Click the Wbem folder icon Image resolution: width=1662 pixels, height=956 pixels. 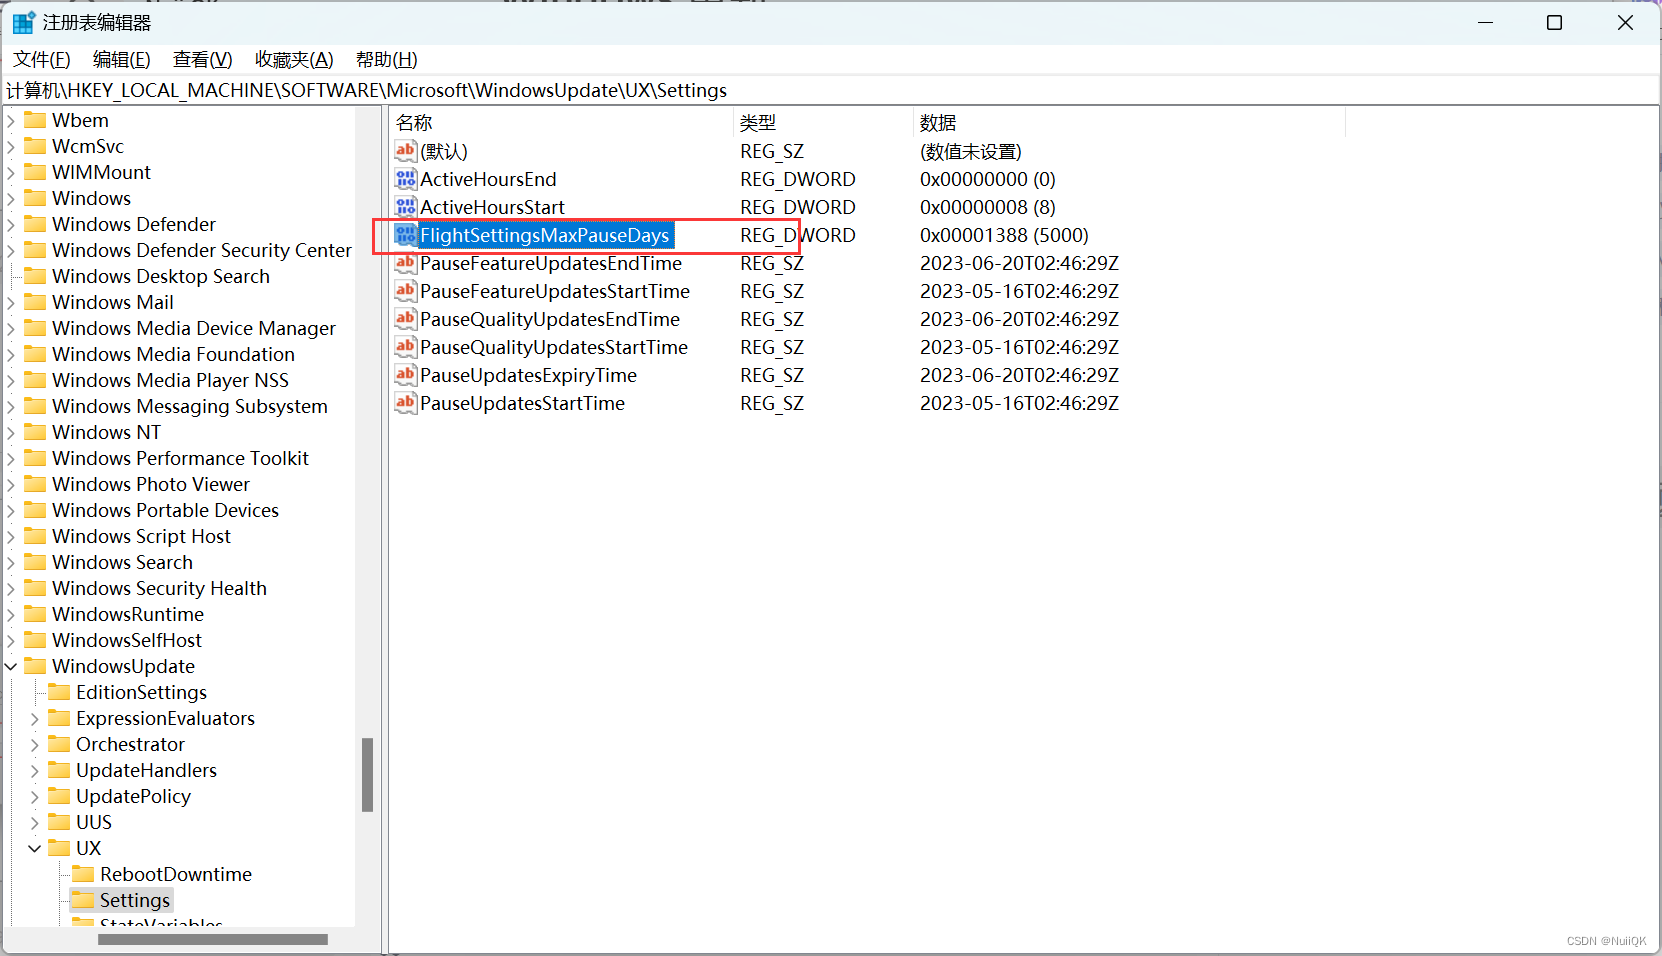(35, 120)
